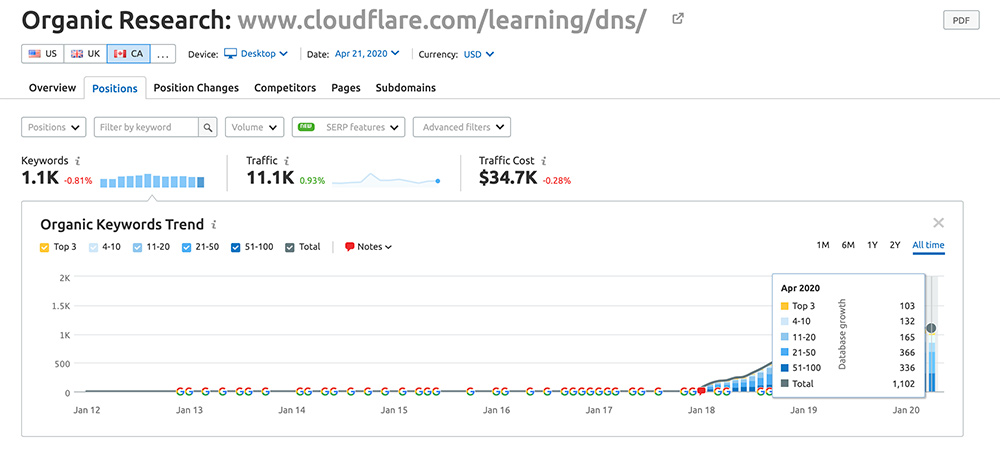Click the 51-100 value 336 in tooltip
The height and width of the screenshot is (453, 1000).
[x=908, y=368]
